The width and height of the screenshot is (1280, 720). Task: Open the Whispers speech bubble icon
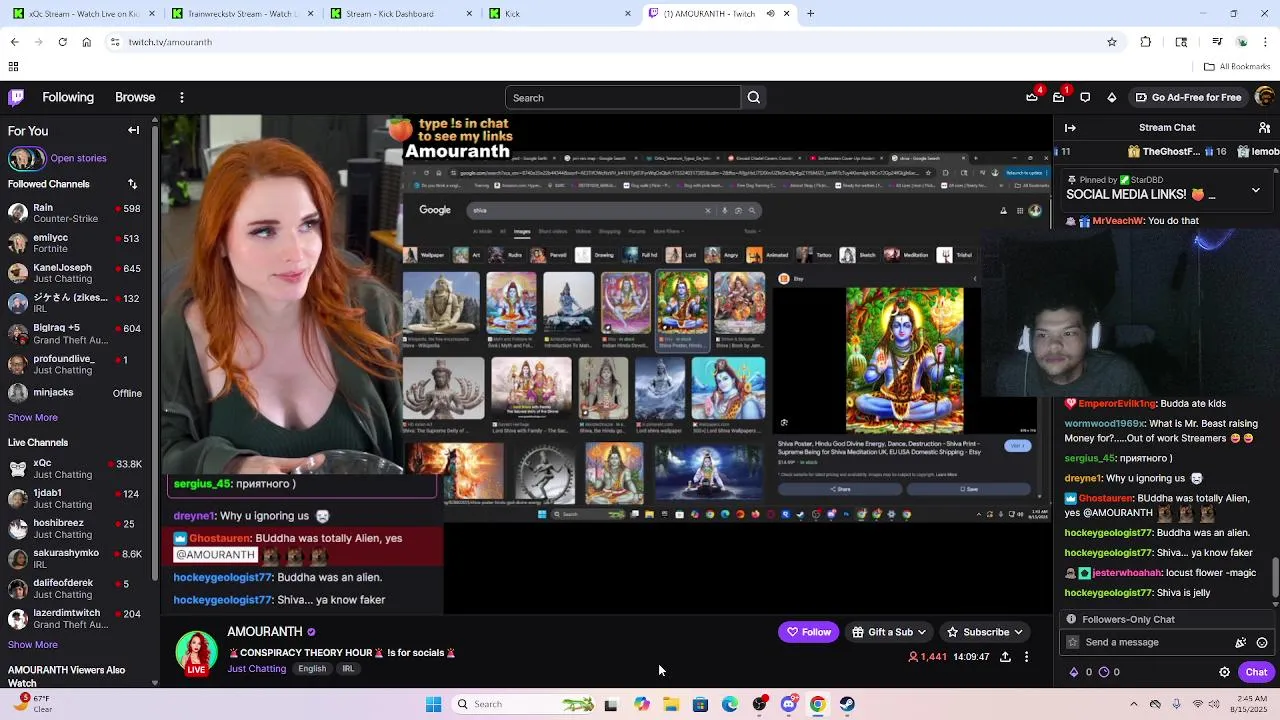pos(1085,97)
